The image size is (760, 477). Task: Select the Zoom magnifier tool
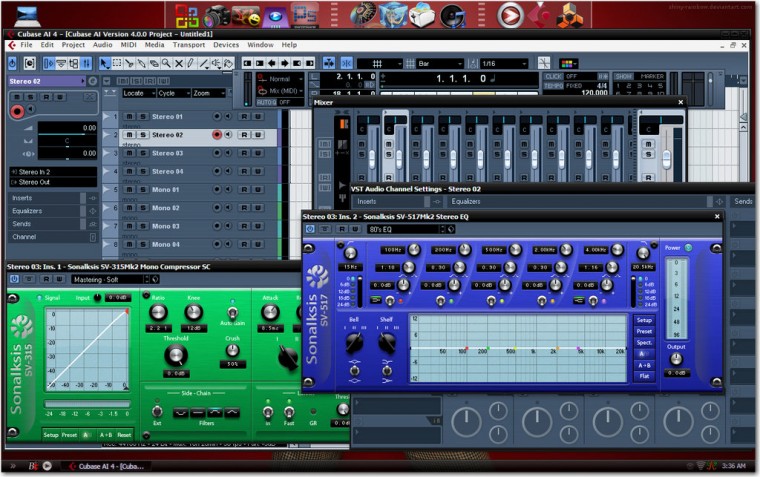166,64
